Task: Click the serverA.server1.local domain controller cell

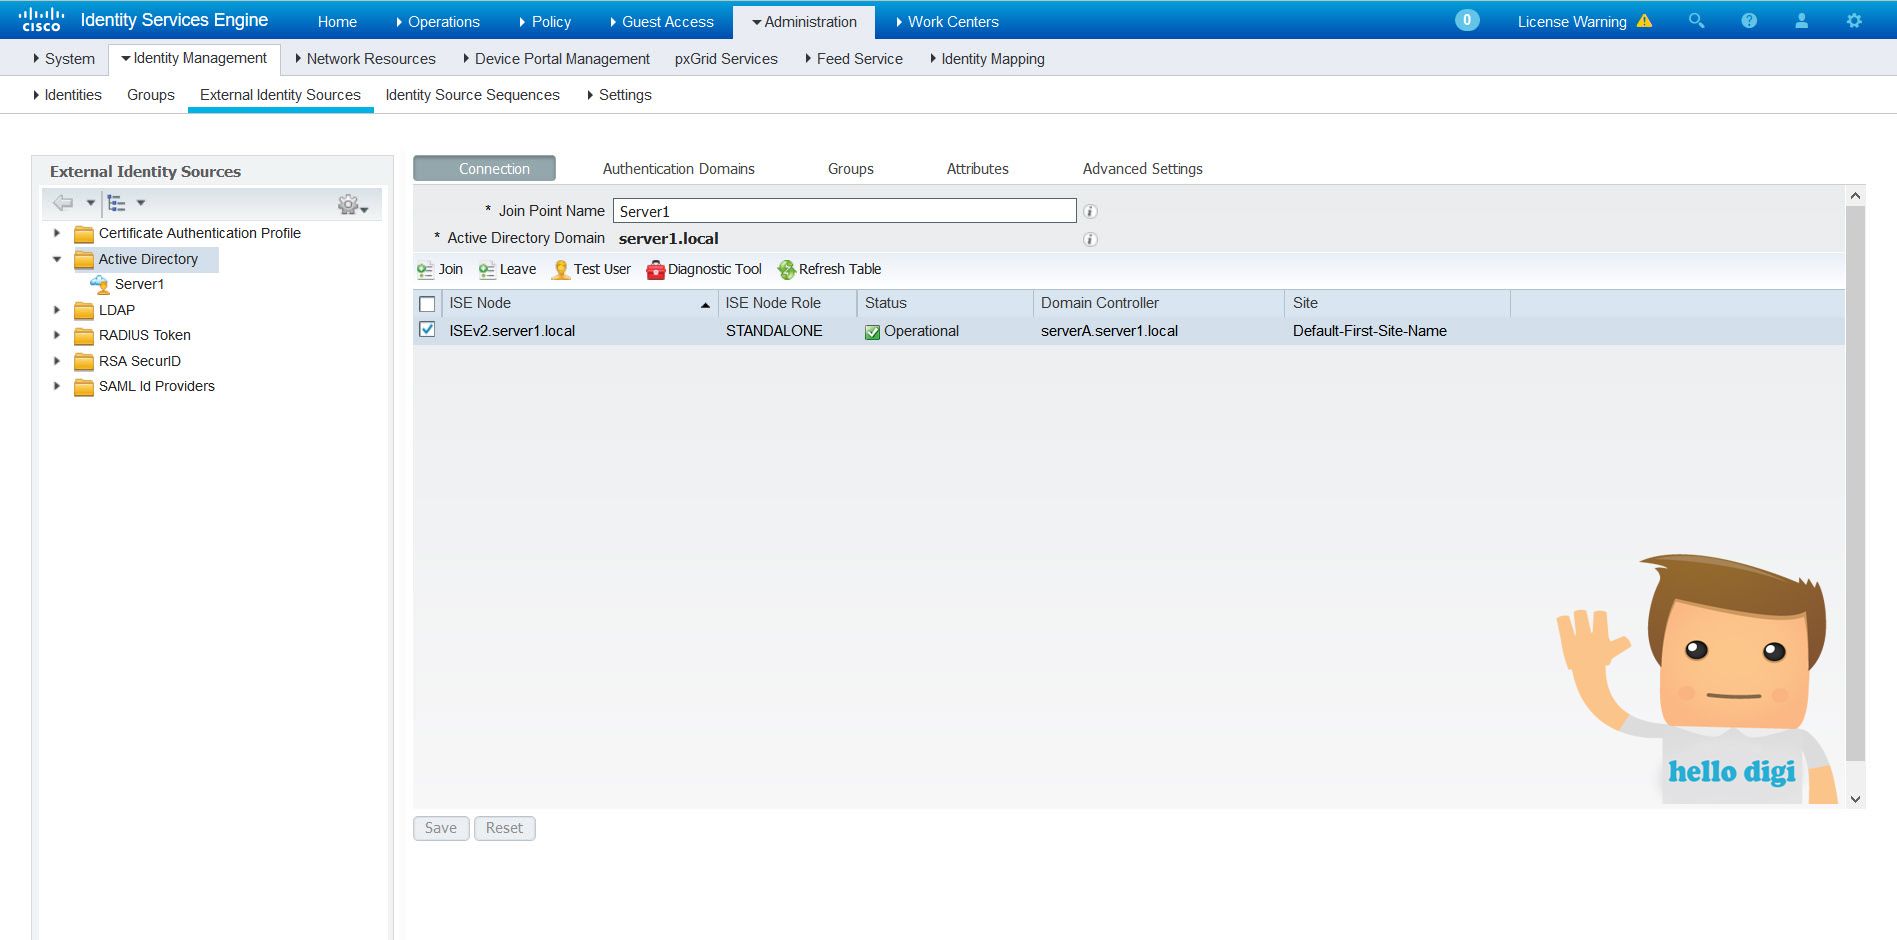Action: pos(1110,331)
